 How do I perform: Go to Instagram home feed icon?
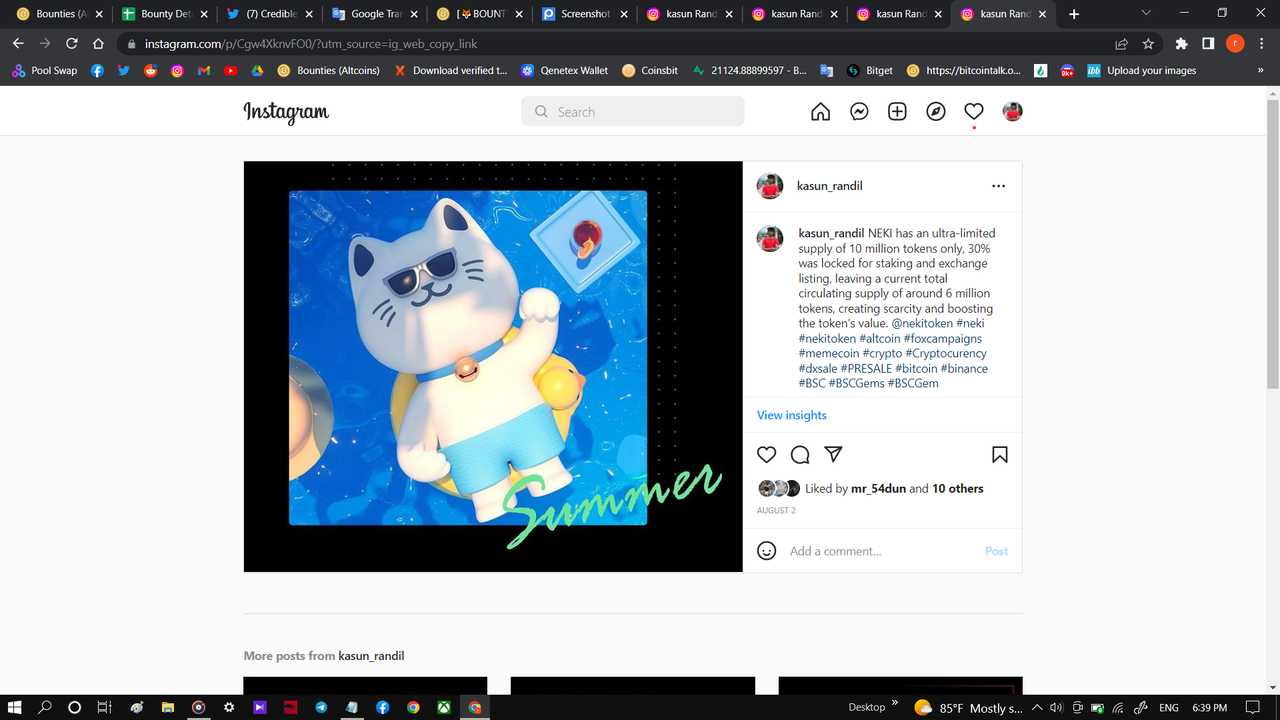pos(820,112)
